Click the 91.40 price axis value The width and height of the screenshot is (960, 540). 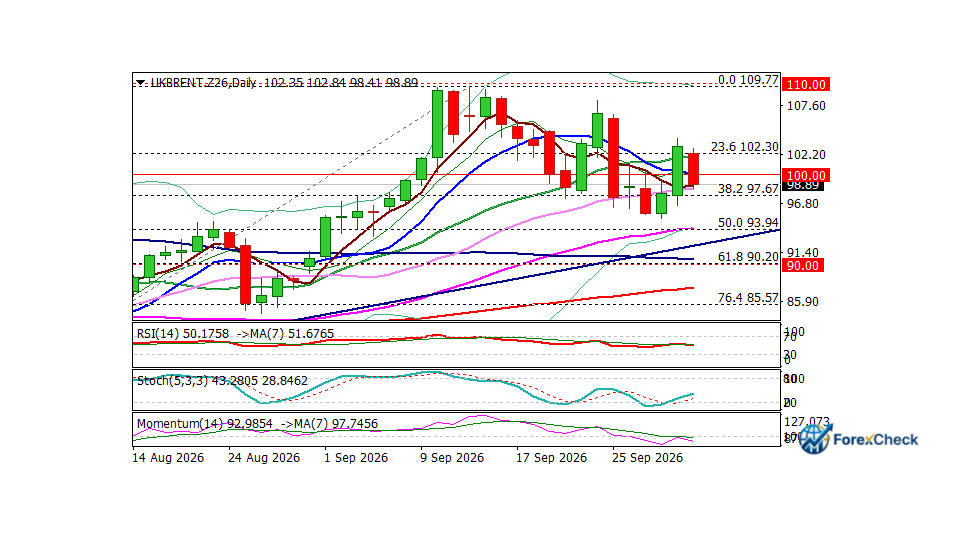(803, 253)
